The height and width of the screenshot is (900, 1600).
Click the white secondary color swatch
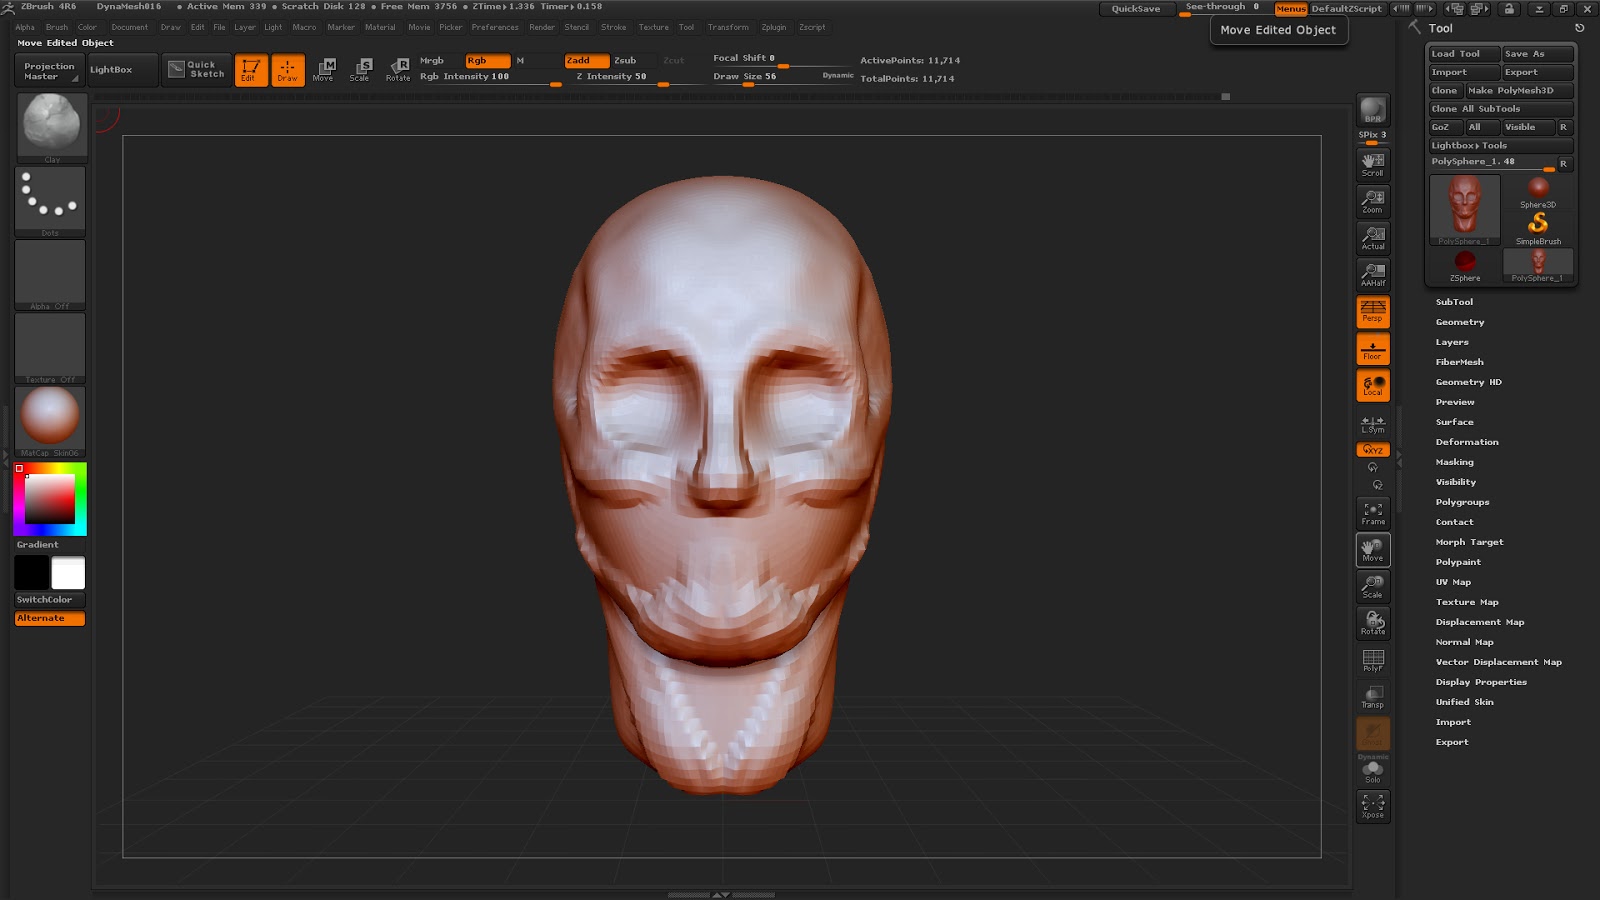68,573
